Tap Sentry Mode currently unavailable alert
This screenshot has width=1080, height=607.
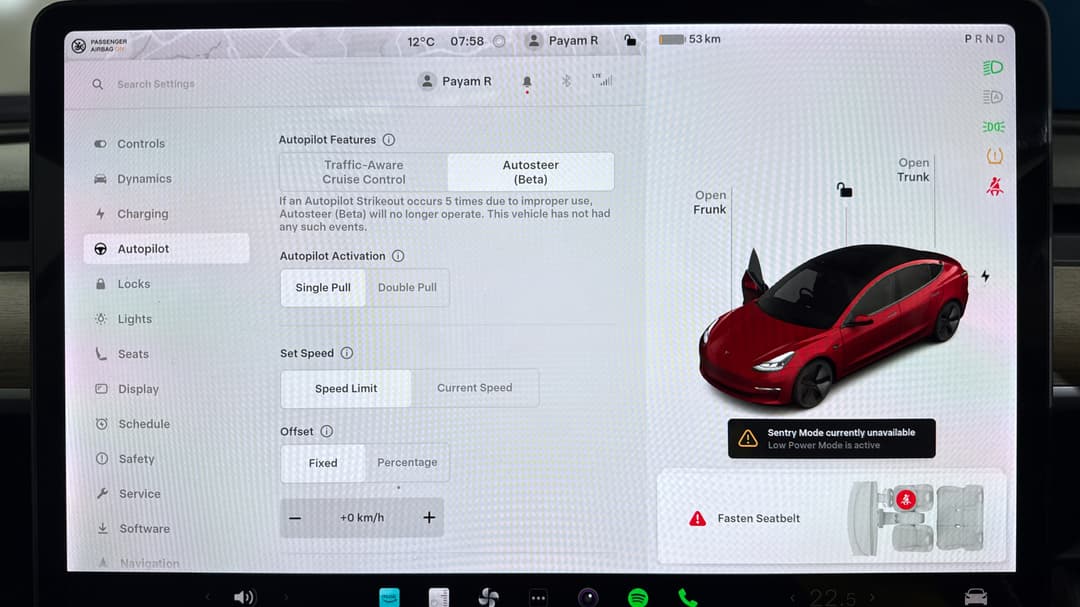[831, 438]
